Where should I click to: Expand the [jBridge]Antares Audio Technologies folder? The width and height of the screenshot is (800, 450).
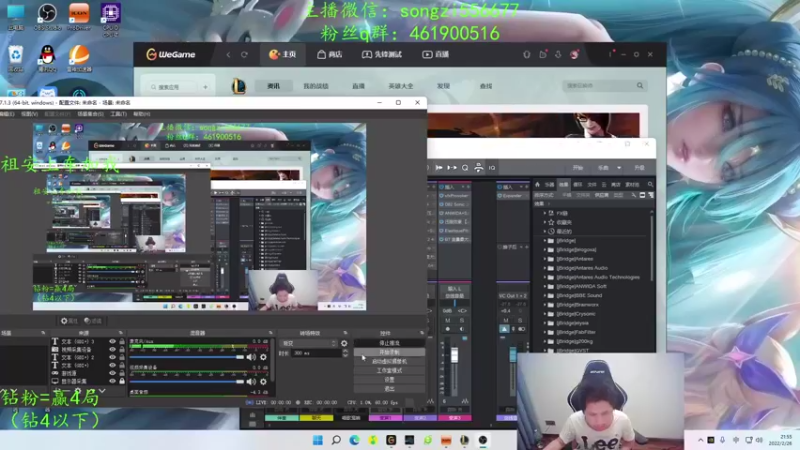pyautogui.click(x=544, y=277)
